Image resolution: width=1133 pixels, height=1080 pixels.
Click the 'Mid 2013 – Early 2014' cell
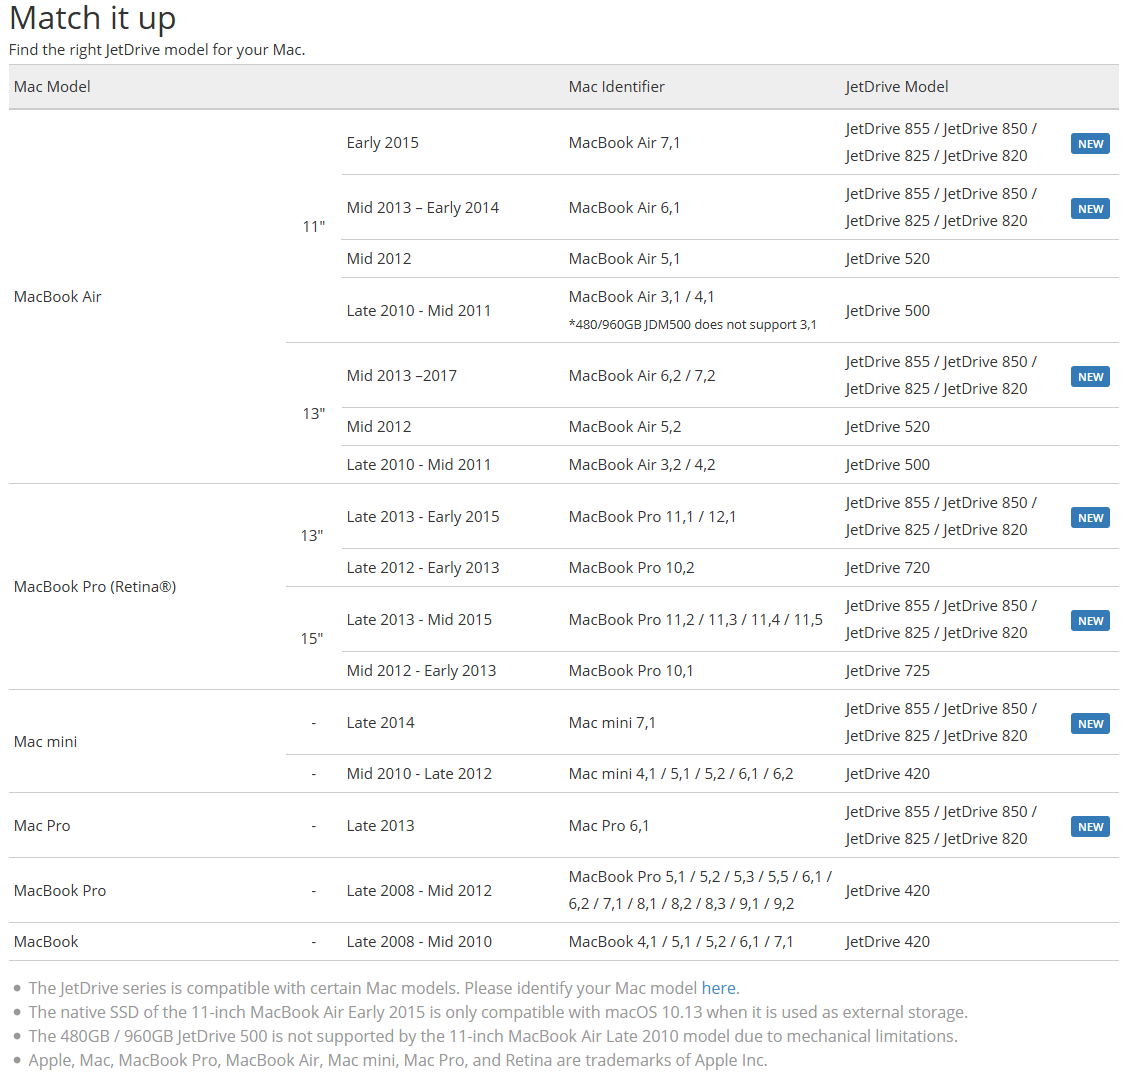point(423,208)
